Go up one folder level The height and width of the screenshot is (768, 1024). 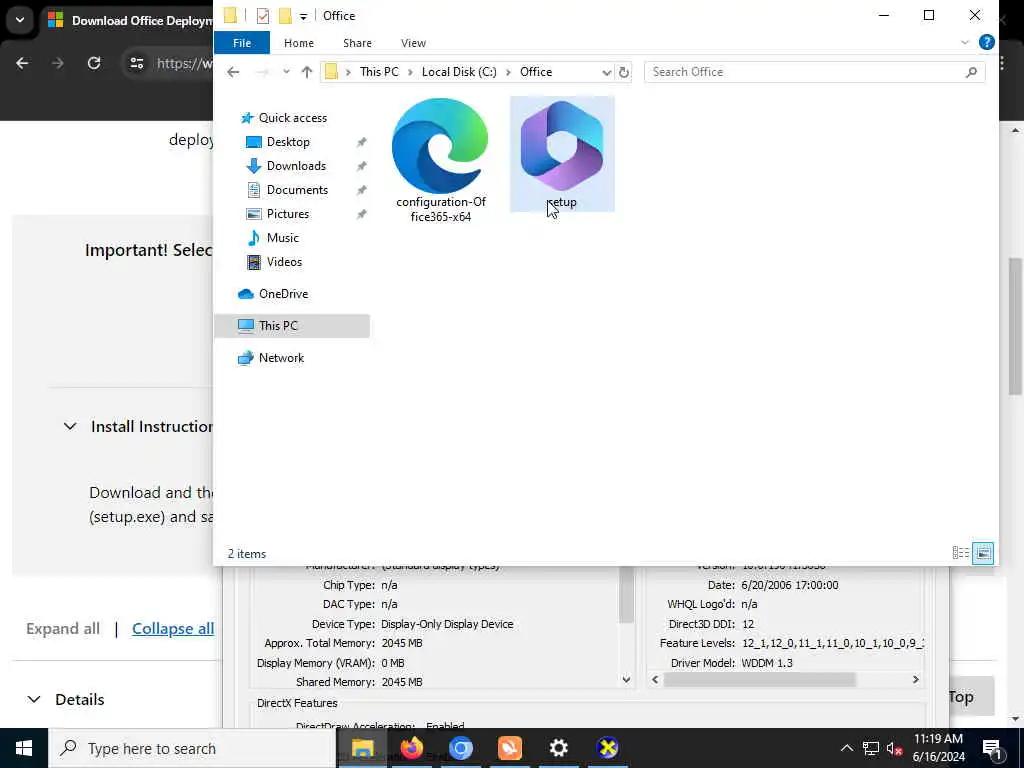click(x=307, y=72)
